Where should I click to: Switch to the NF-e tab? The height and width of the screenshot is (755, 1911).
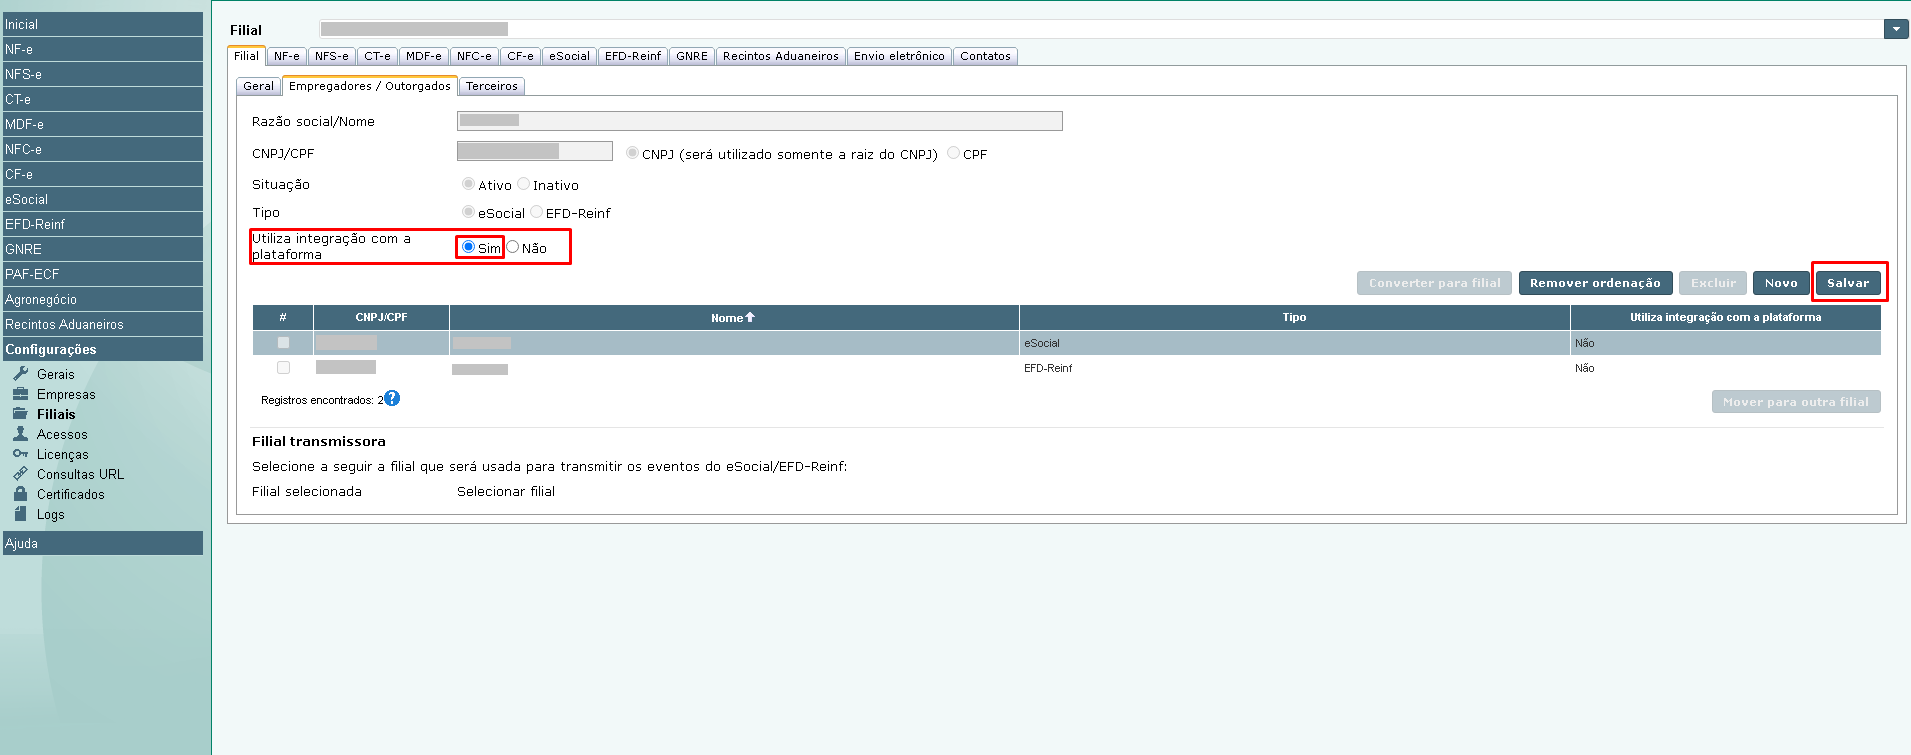(x=287, y=56)
